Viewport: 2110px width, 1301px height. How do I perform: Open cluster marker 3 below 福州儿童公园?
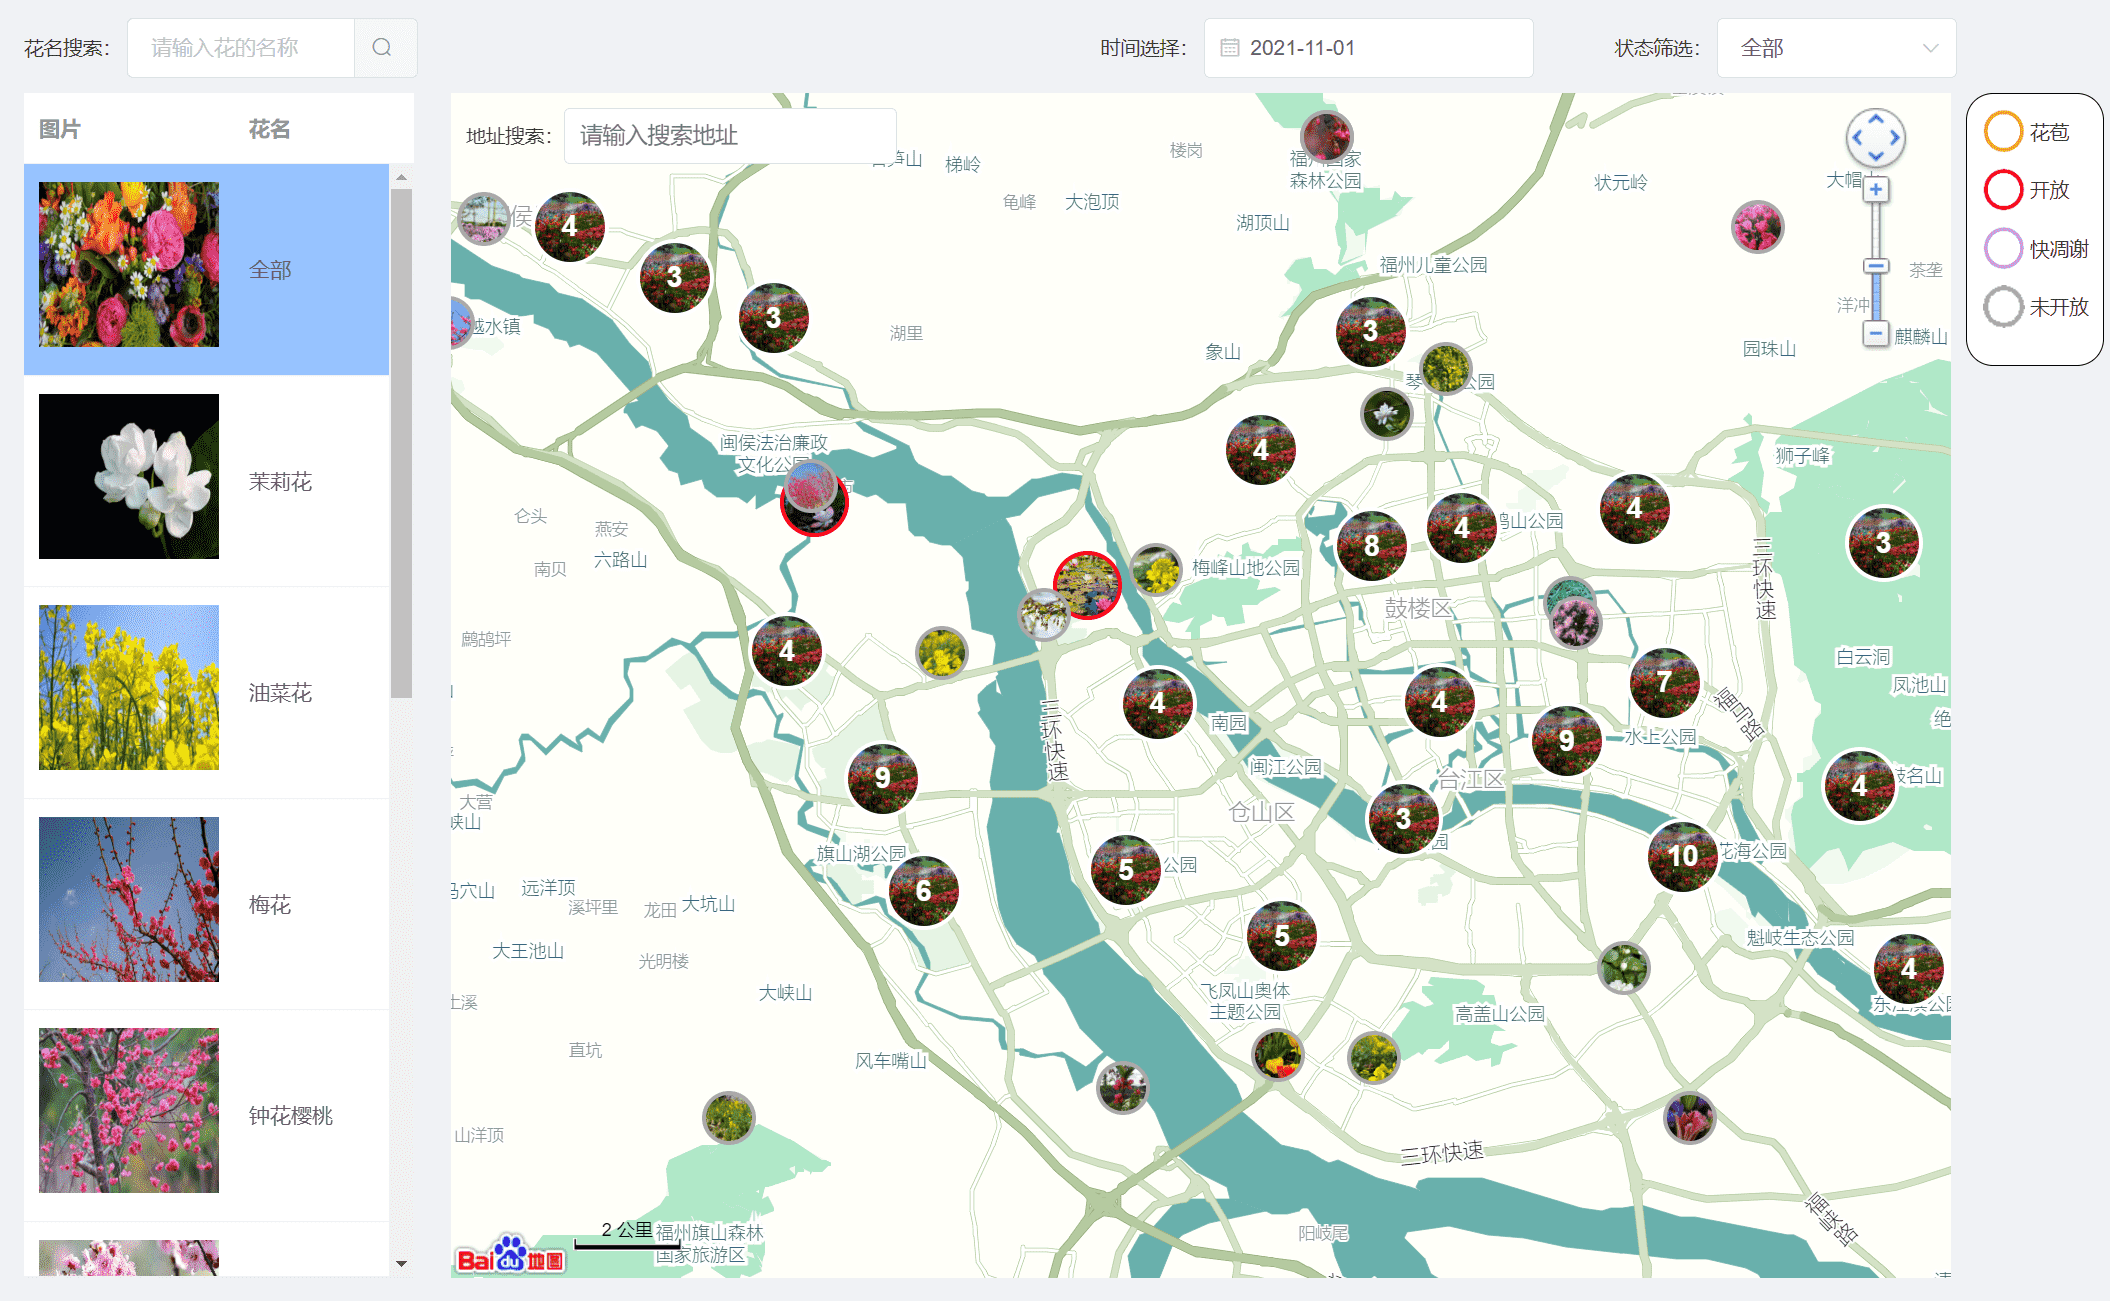pyautogui.click(x=1371, y=331)
